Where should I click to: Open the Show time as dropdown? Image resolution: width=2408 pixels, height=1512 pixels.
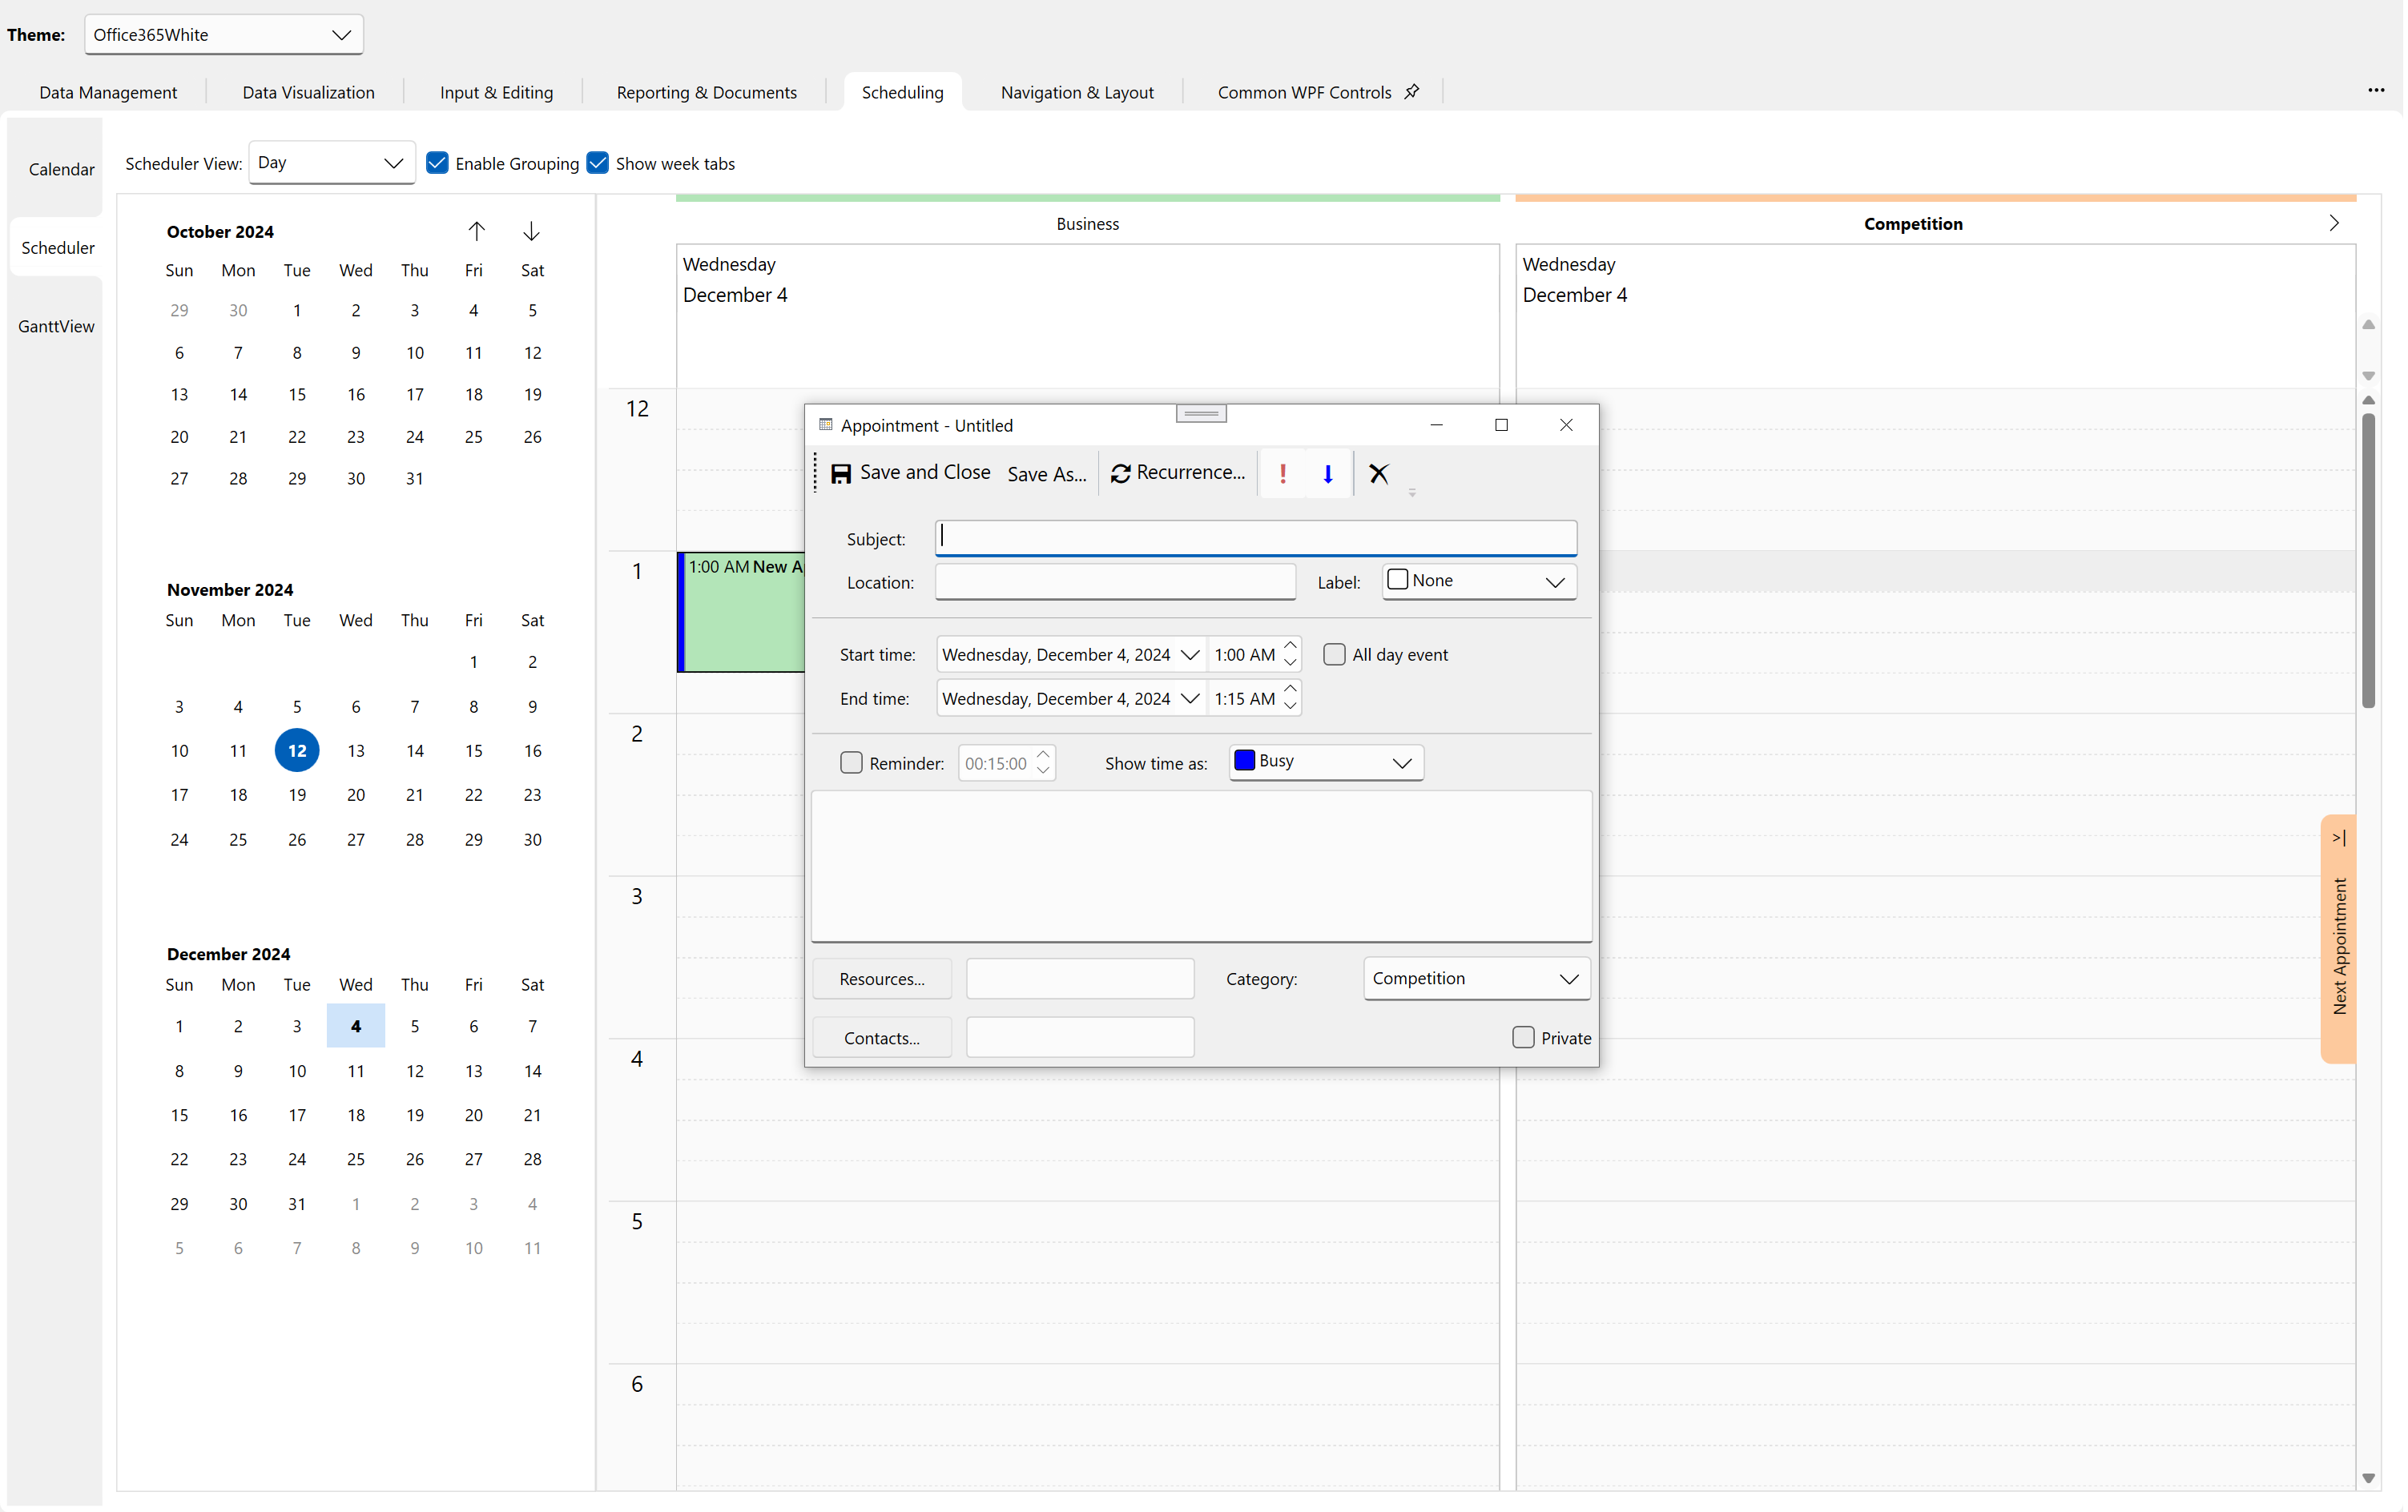coord(1326,762)
